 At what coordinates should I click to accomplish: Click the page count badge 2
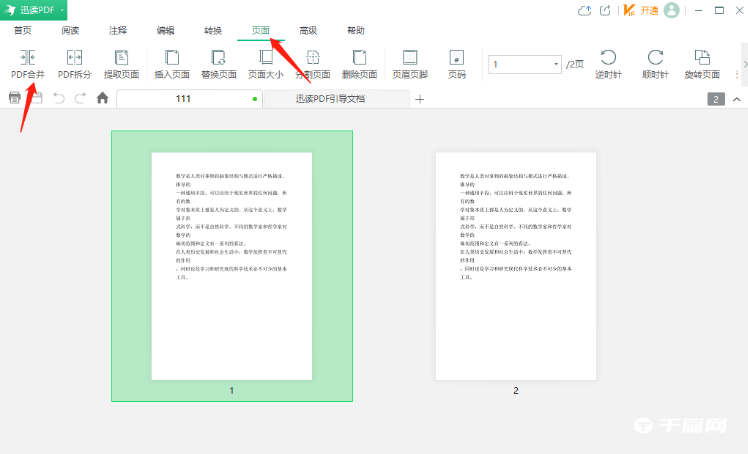(x=716, y=99)
